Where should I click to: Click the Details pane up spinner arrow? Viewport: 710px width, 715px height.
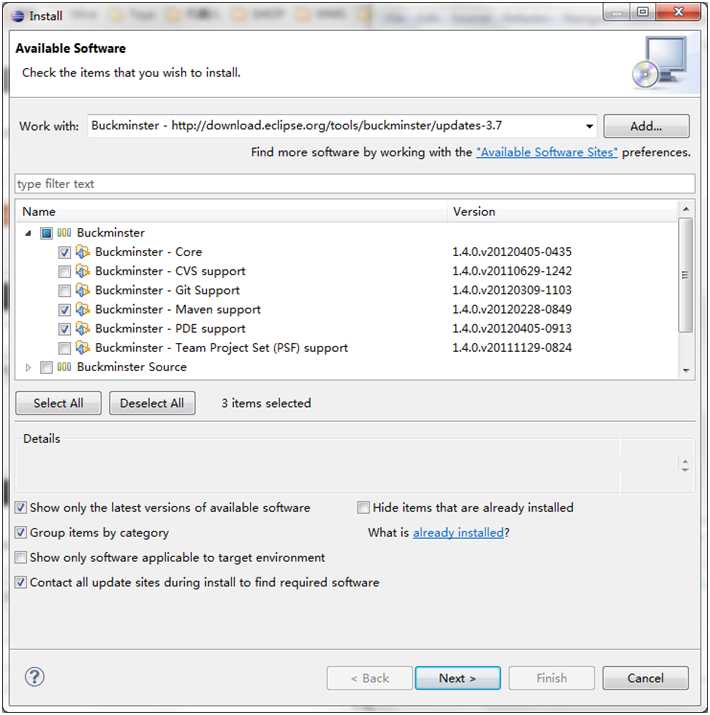click(685, 461)
